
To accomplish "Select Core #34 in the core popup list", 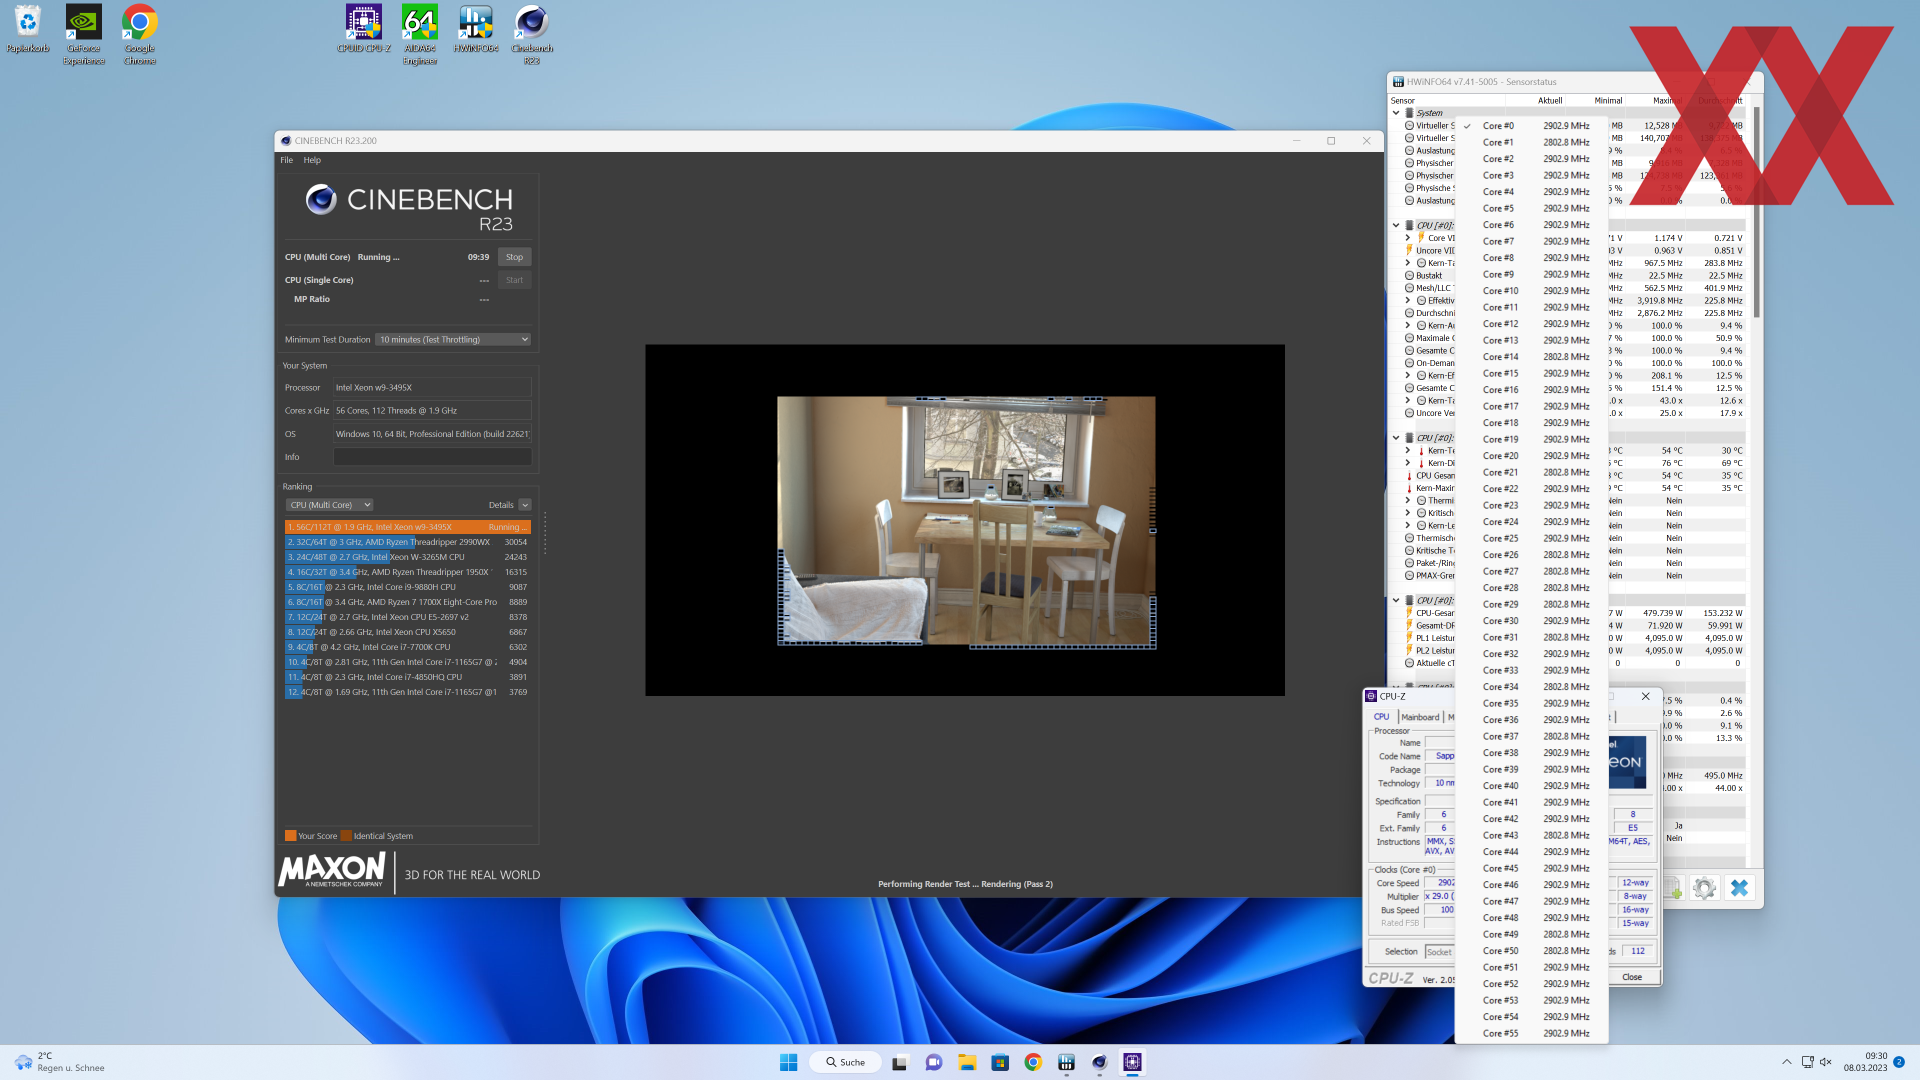I will 1532,687.
